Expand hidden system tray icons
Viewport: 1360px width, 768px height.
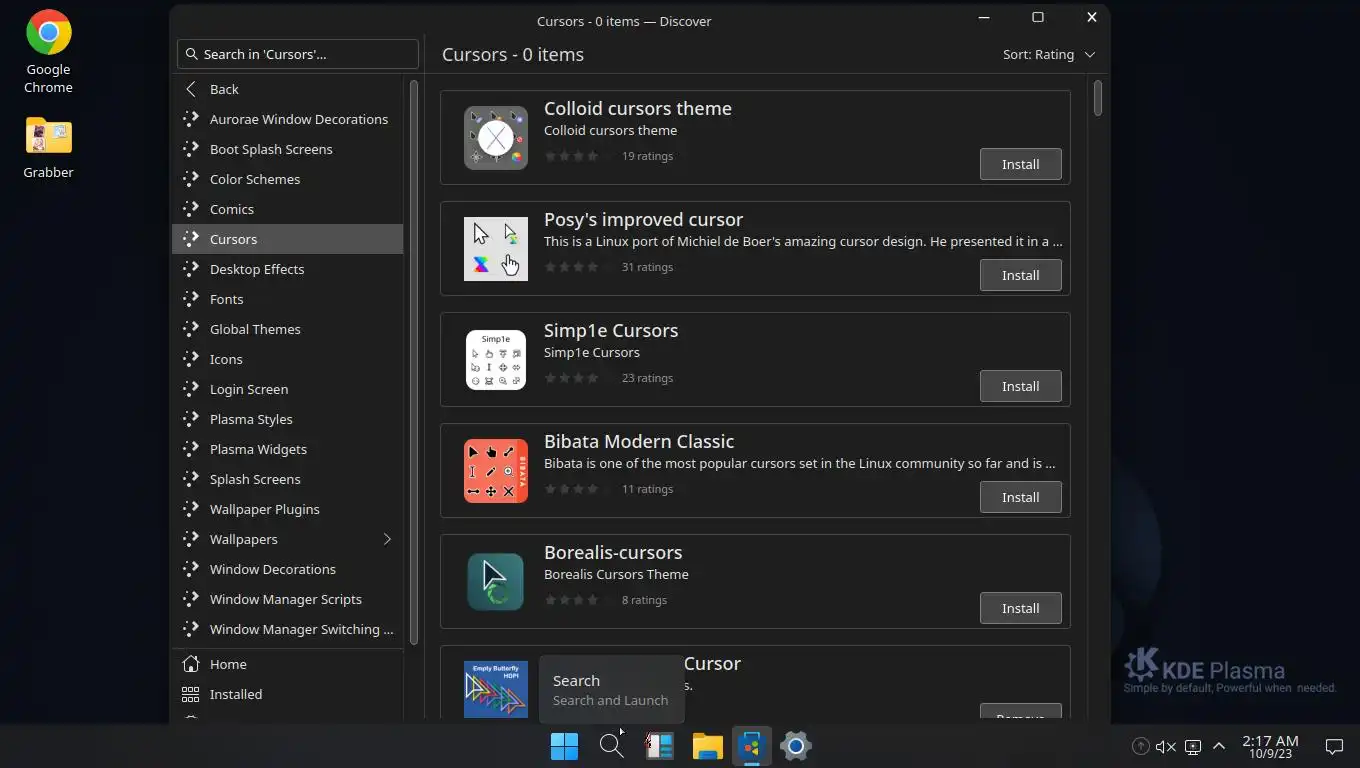[x=1219, y=746]
